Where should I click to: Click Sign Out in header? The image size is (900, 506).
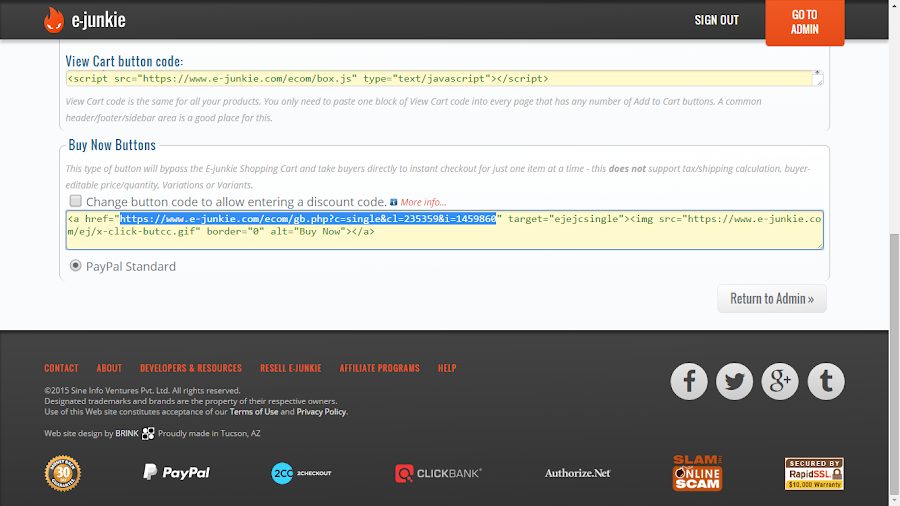pyautogui.click(x=716, y=20)
